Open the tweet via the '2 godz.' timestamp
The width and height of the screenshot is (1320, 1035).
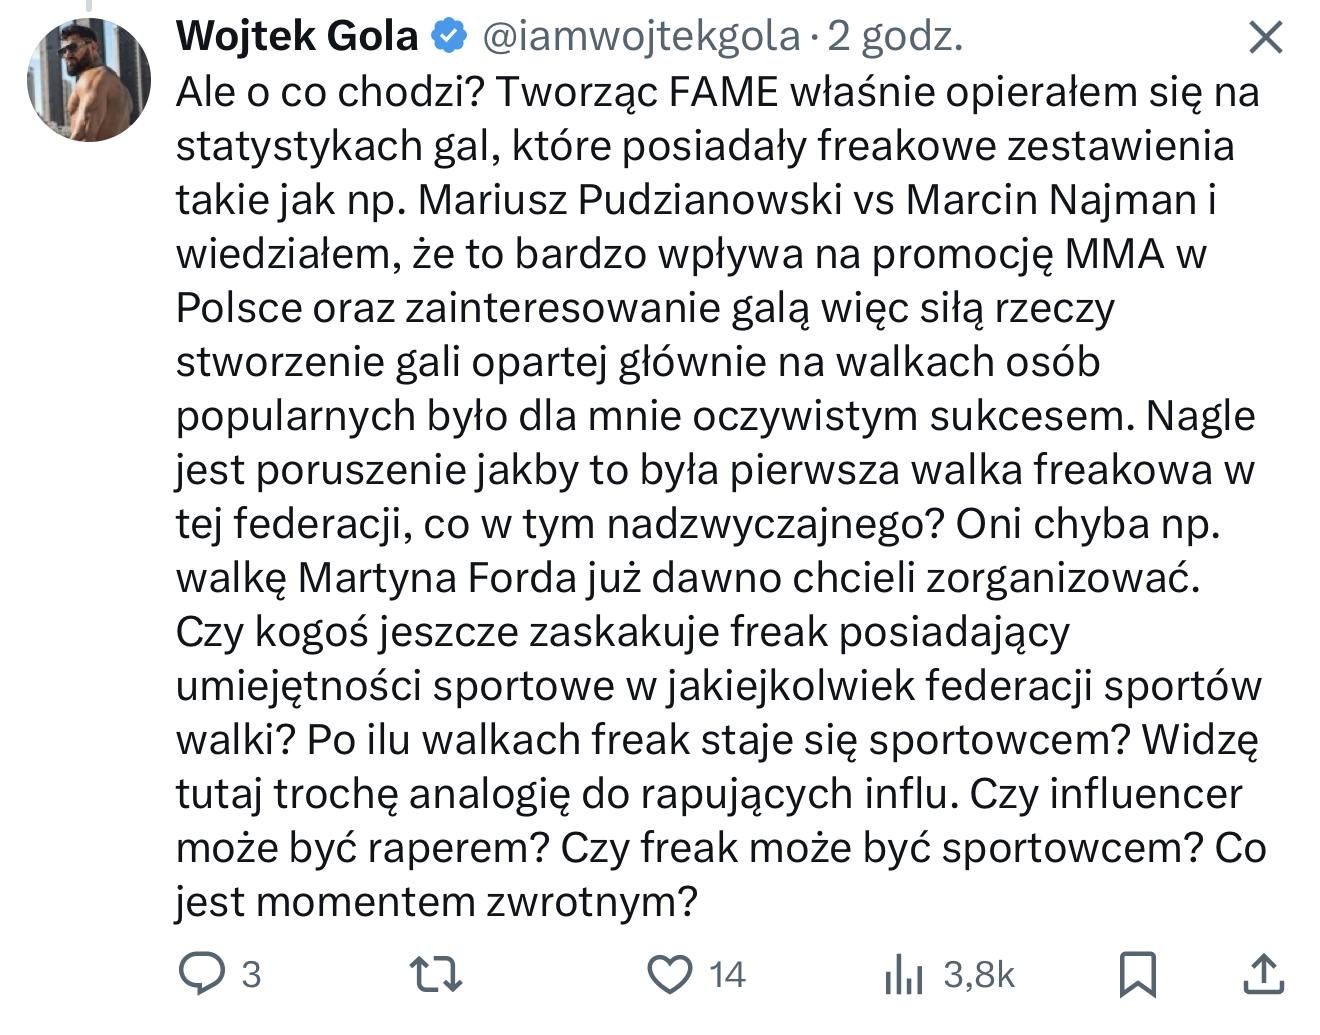click(895, 37)
